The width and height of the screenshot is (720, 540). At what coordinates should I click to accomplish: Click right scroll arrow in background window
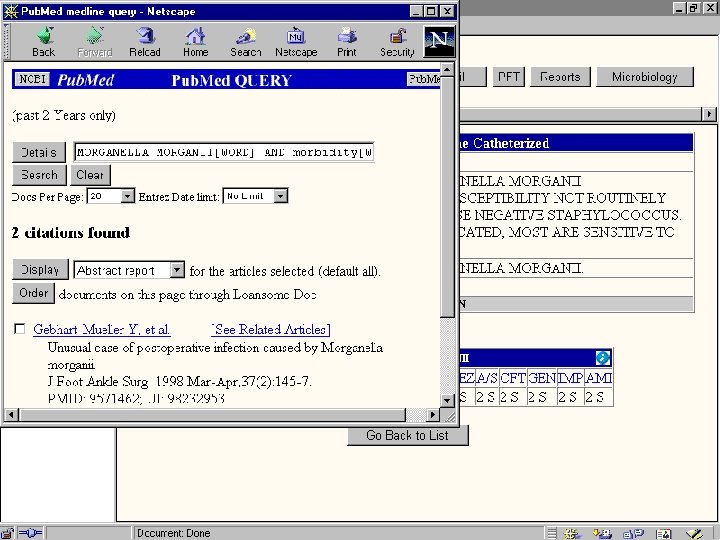709,113
